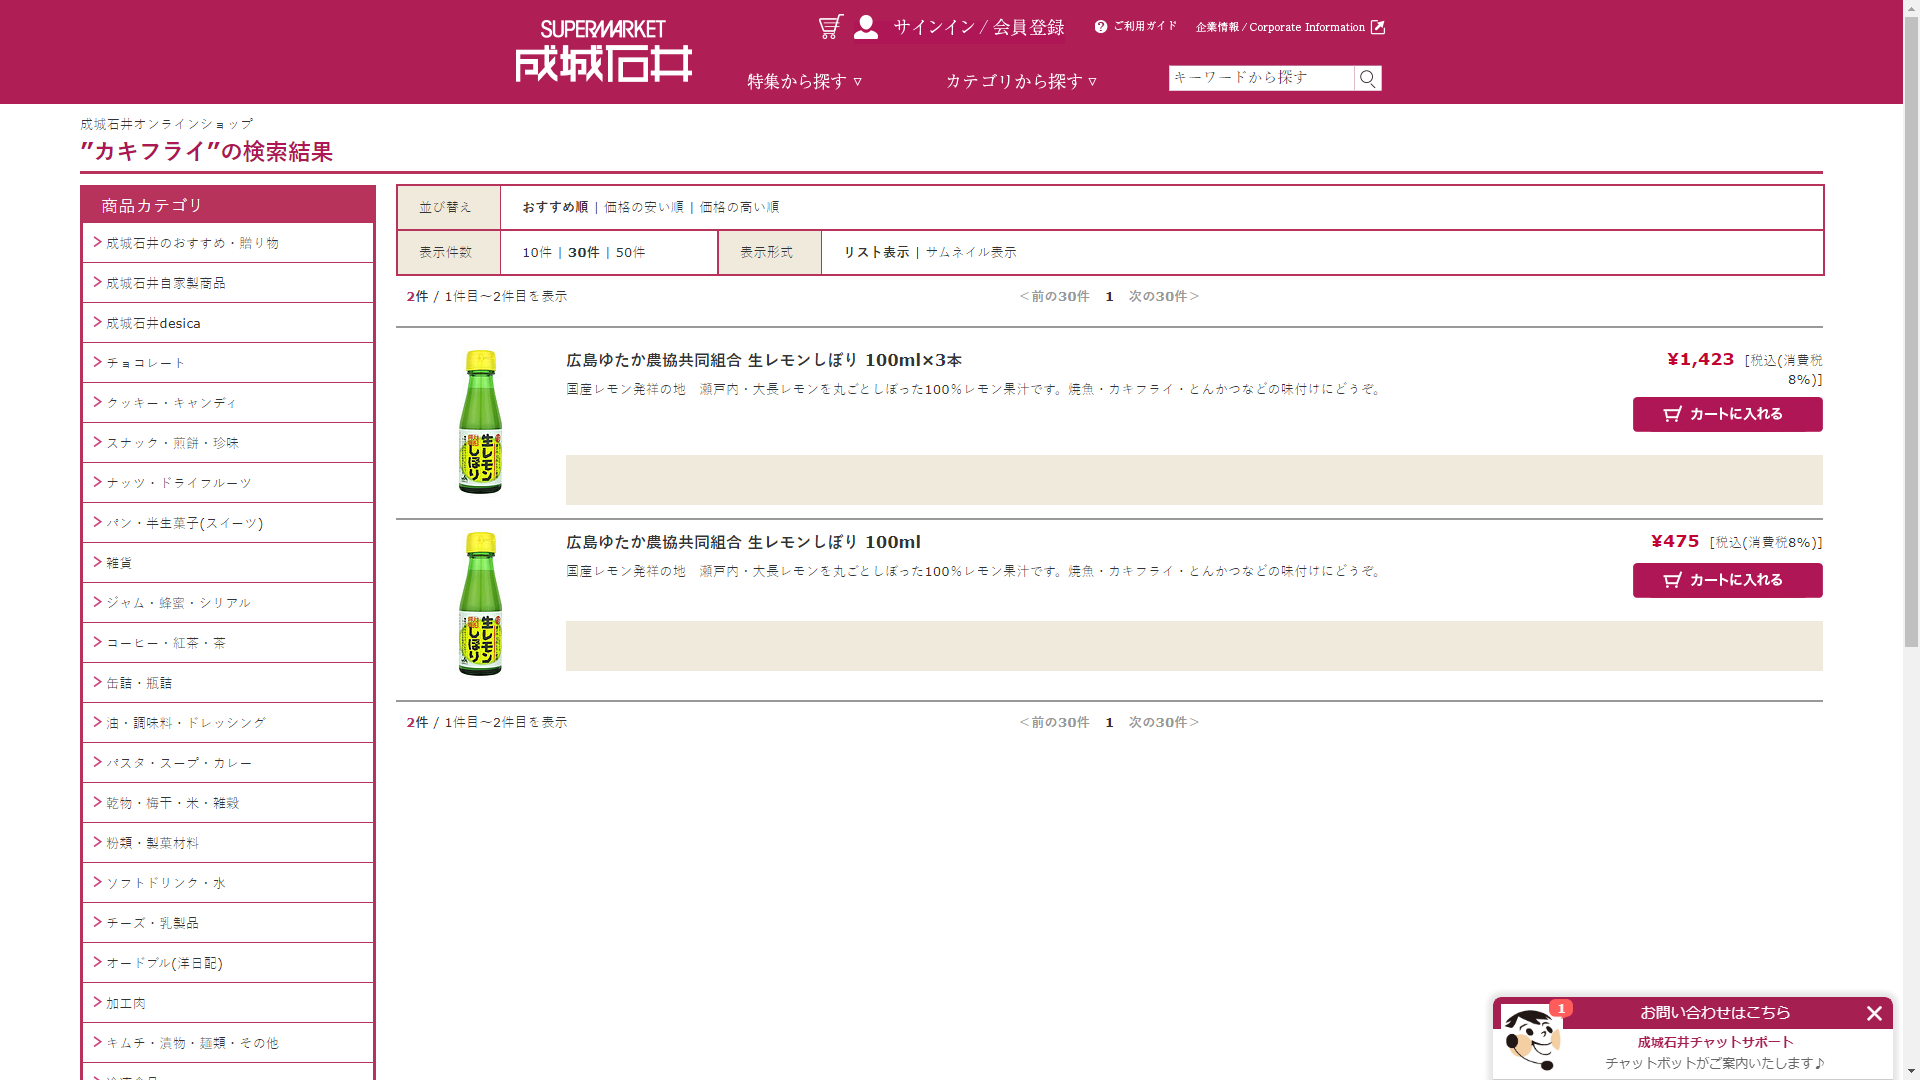This screenshot has height=1080, width=1920.
Task: Open 缶詰・瓶詰 category in sidebar
Action: [x=139, y=683]
